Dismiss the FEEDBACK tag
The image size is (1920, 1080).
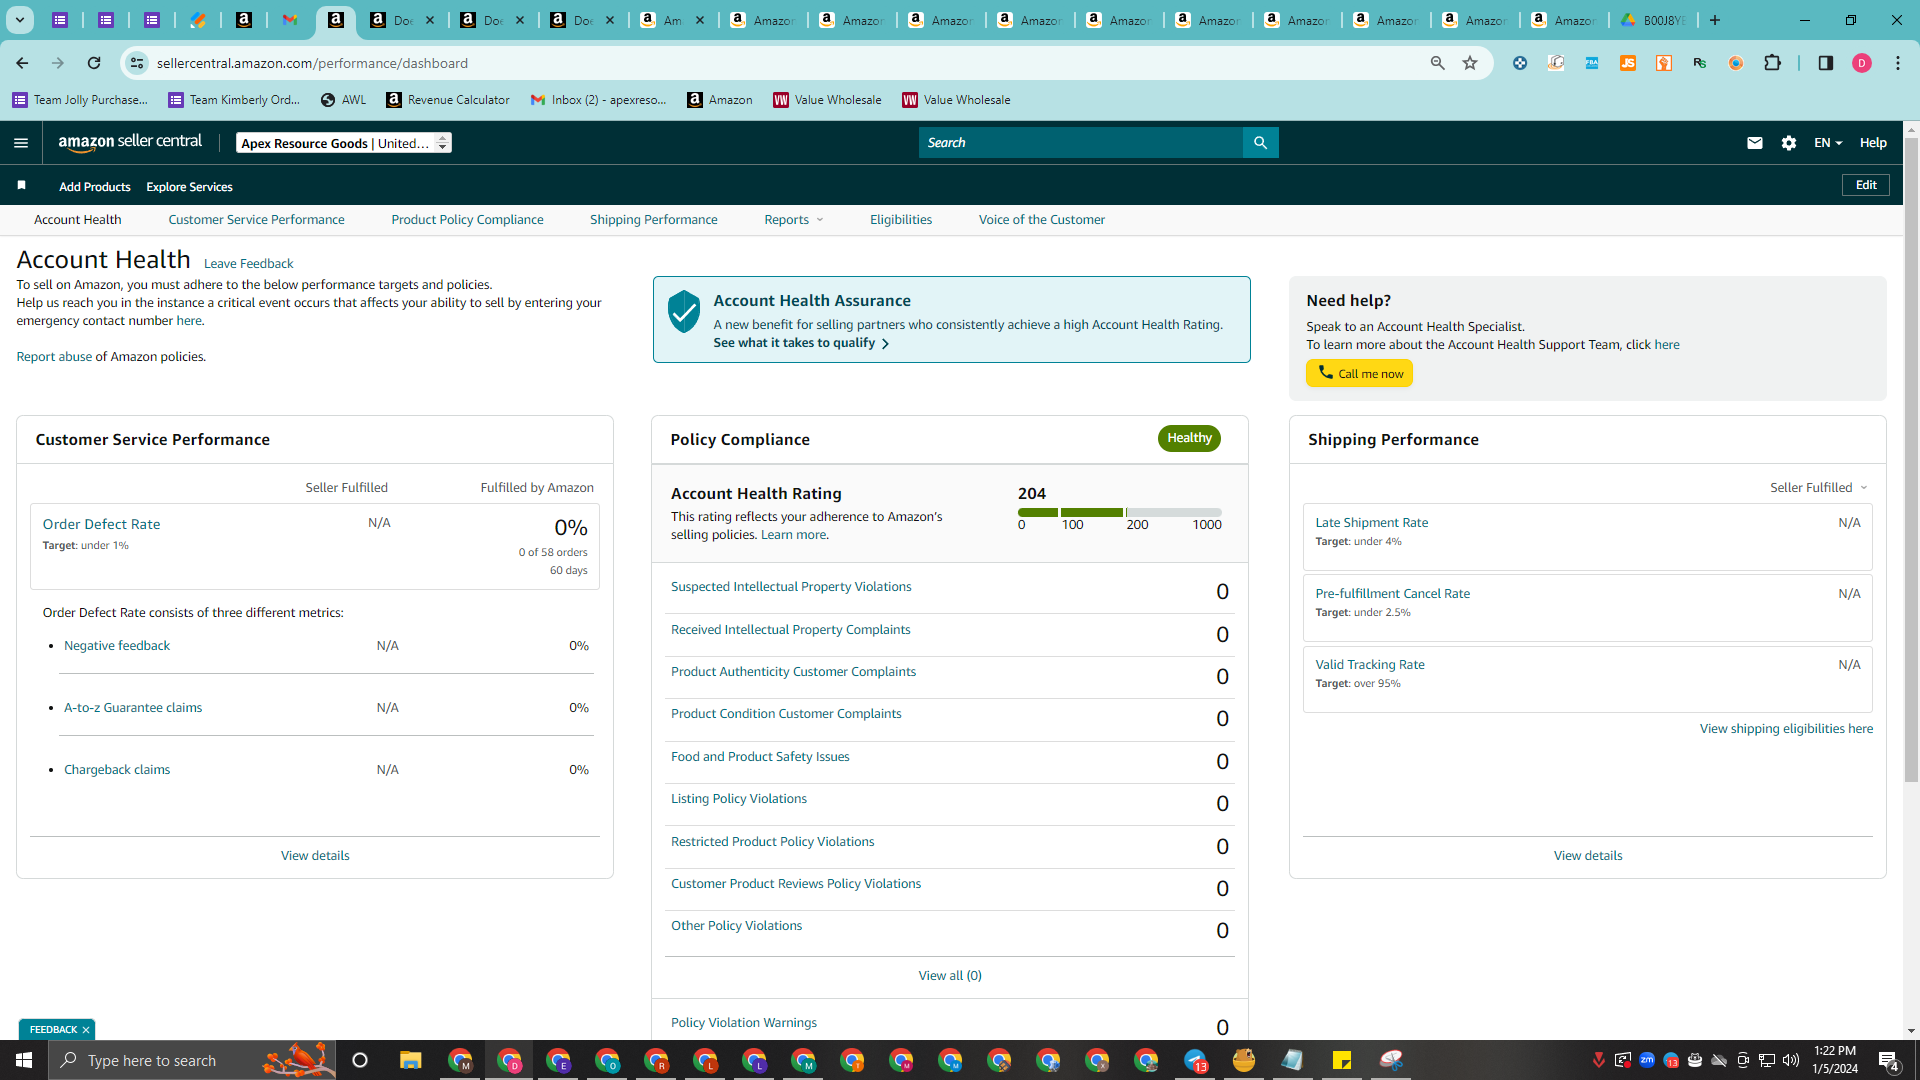tap(86, 1030)
